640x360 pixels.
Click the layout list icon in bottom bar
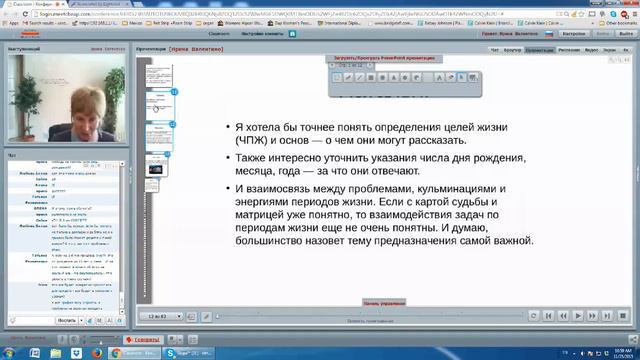193,339
